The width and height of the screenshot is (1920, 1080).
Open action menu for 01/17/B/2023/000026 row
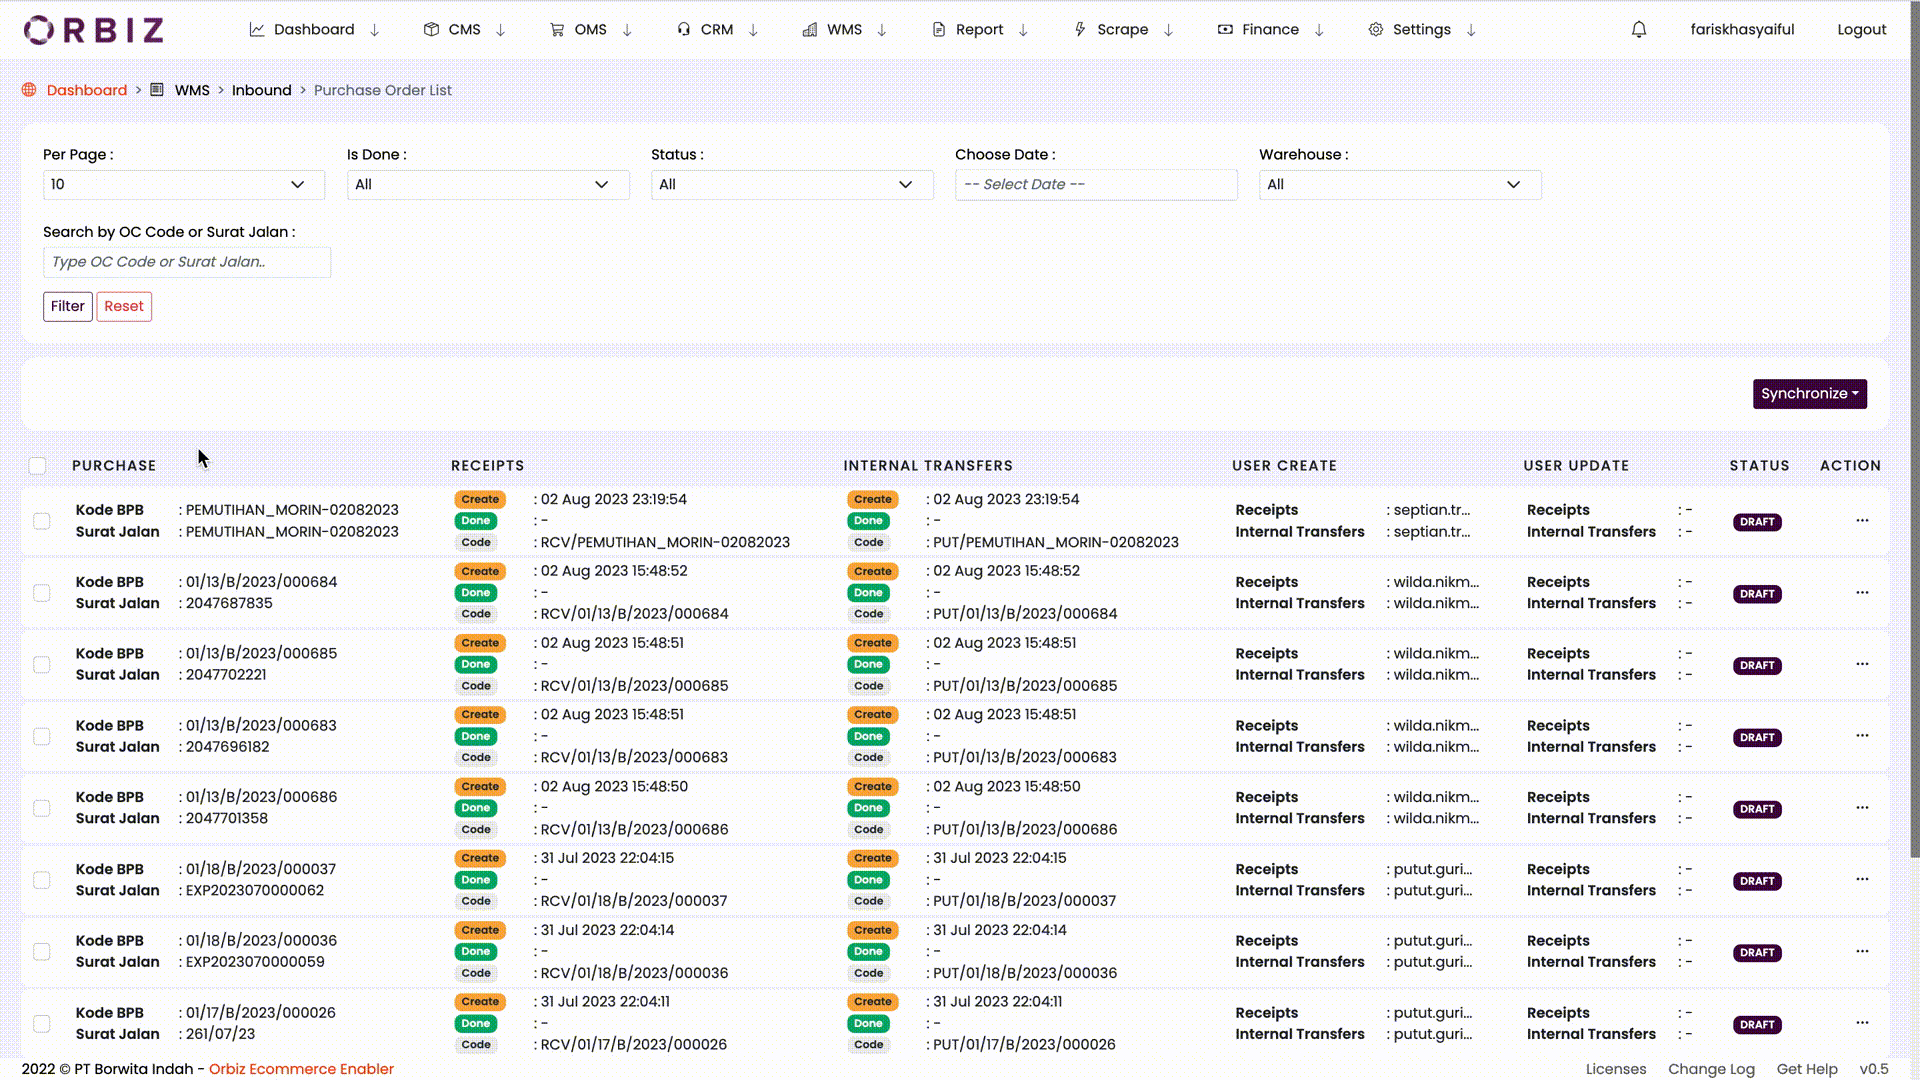pos(1862,1023)
